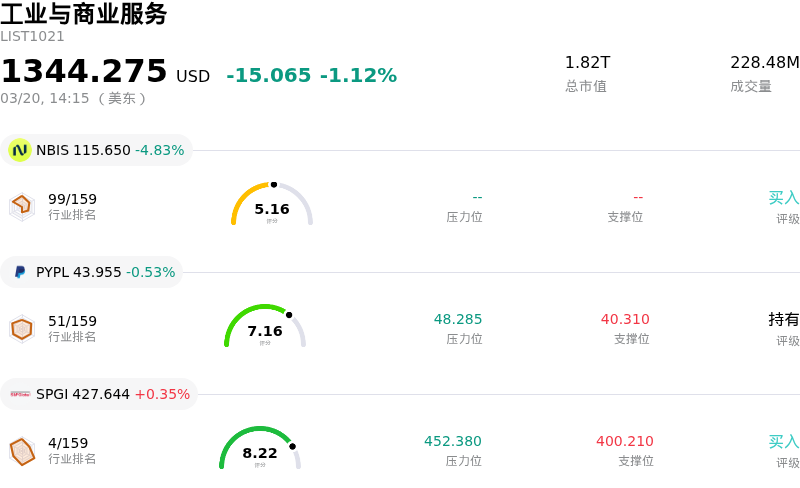
Task: Click the radar chart icon beside 4/159
Action: click(22, 451)
